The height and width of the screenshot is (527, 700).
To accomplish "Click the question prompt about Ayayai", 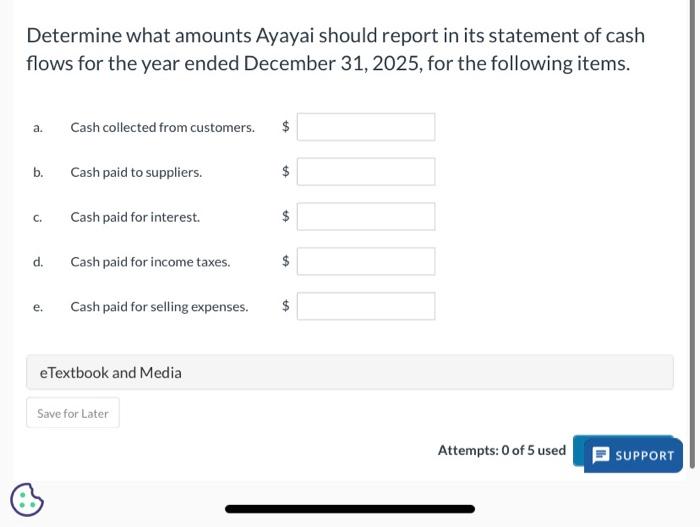I will coord(335,49).
